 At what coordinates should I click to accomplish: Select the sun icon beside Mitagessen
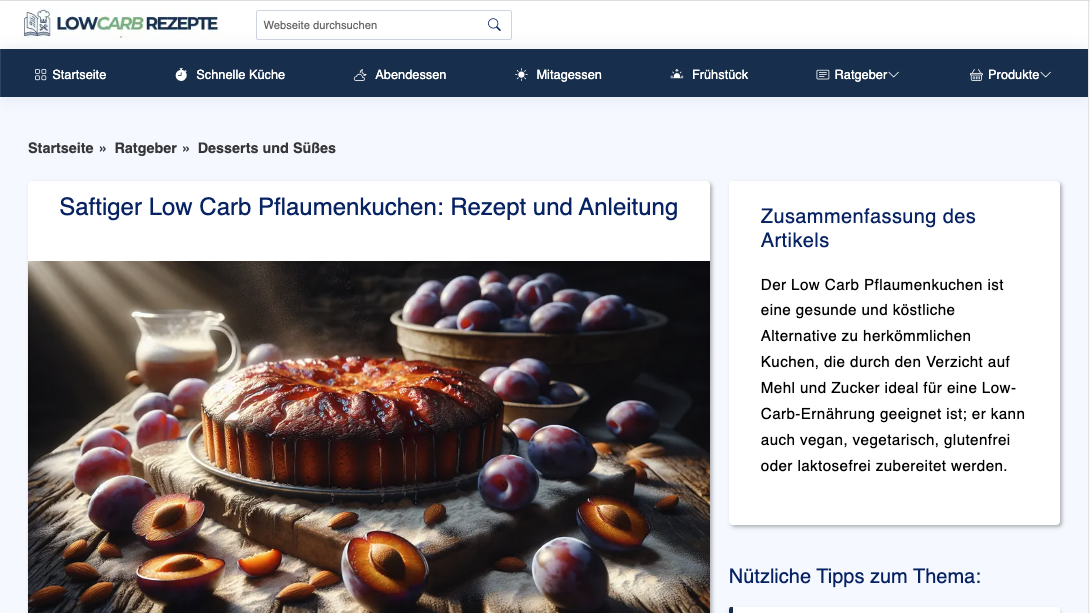[519, 73]
